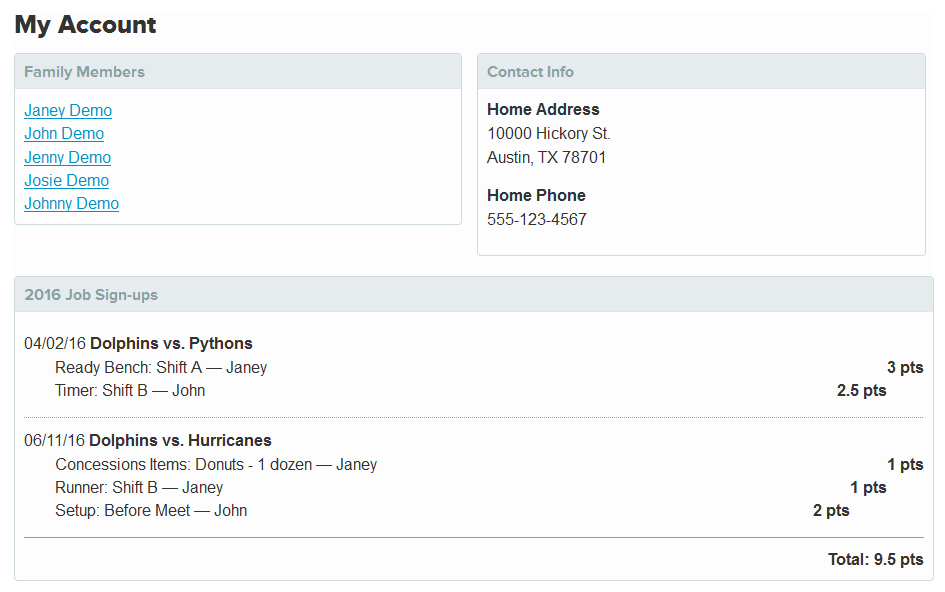The width and height of the screenshot is (945, 592).
Task: Click the Ready Bench: Shift A — Janey entry
Action: click(161, 368)
